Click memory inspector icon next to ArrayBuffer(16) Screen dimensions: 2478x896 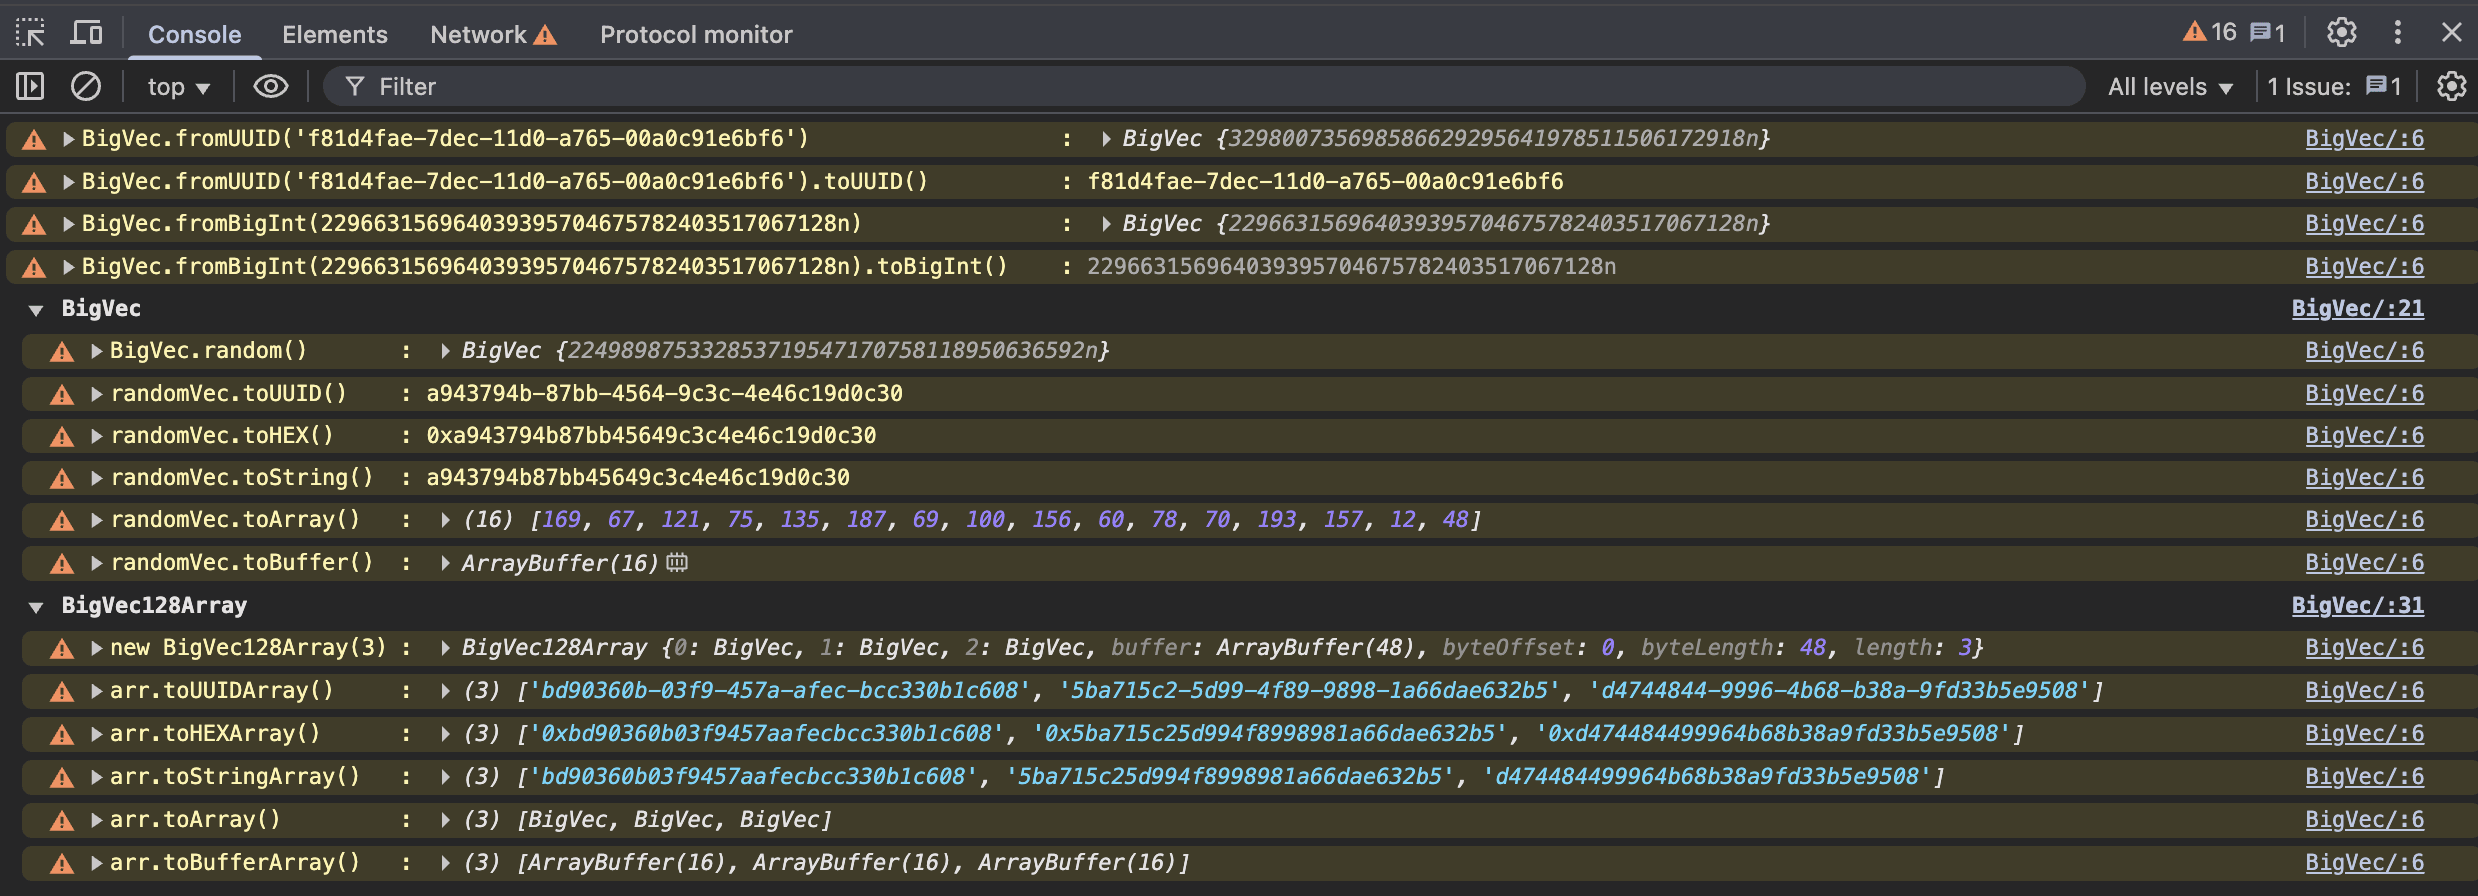[677, 563]
